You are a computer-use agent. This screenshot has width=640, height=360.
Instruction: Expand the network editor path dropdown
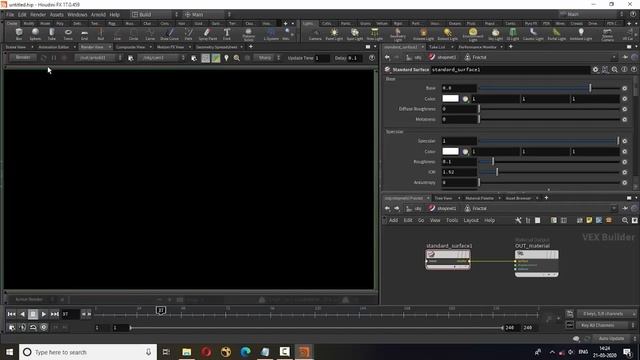tap(614, 208)
